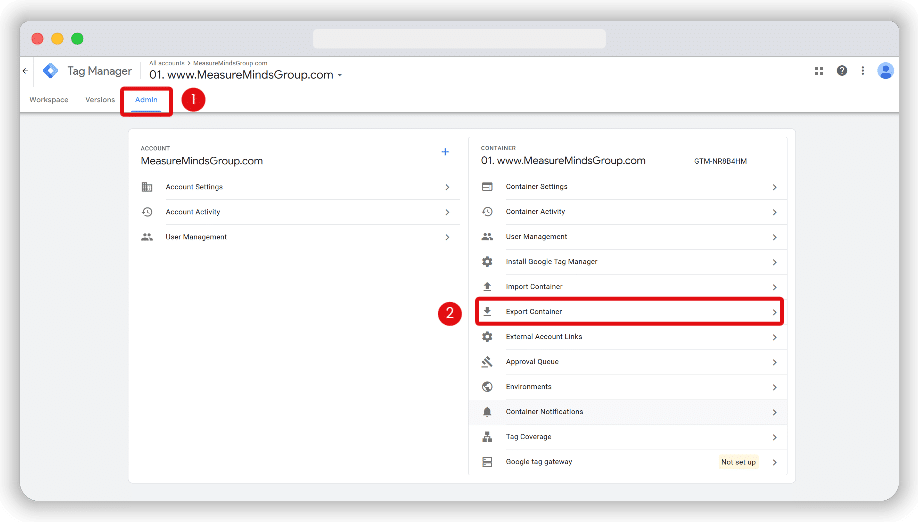Click the MeasureMindsGroup.com account name
Image resolution: width=918 pixels, height=522 pixels.
tap(202, 161)
